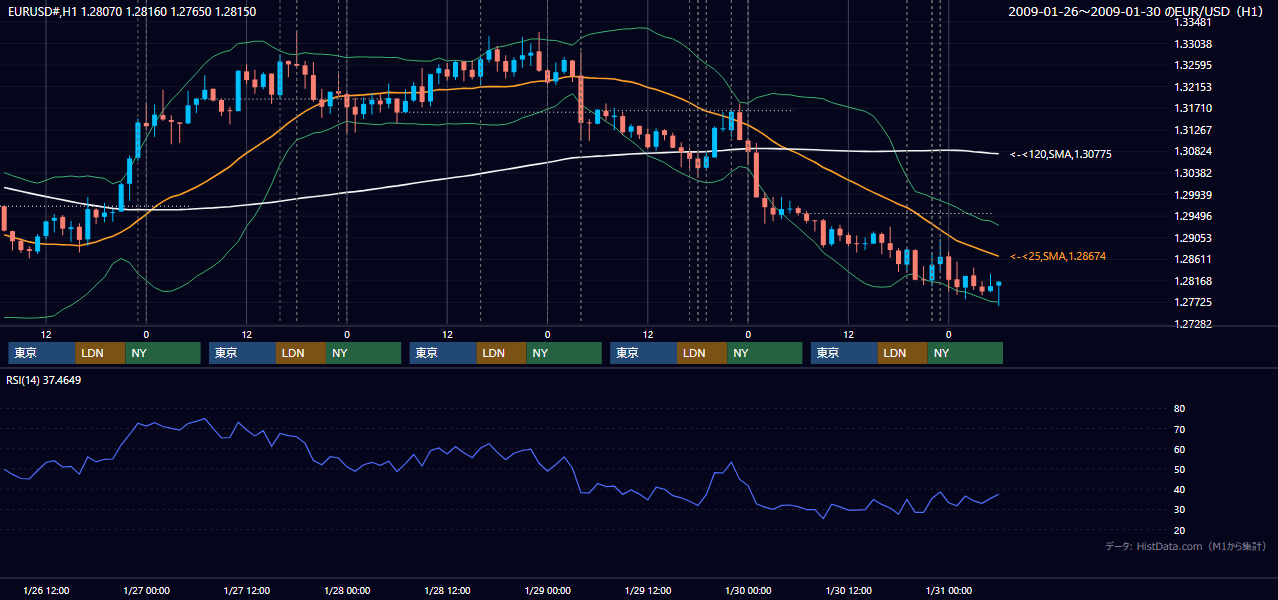Click price axis value 1.29496
Screen dimensions: 1278x600
(x=1193, y=216)
